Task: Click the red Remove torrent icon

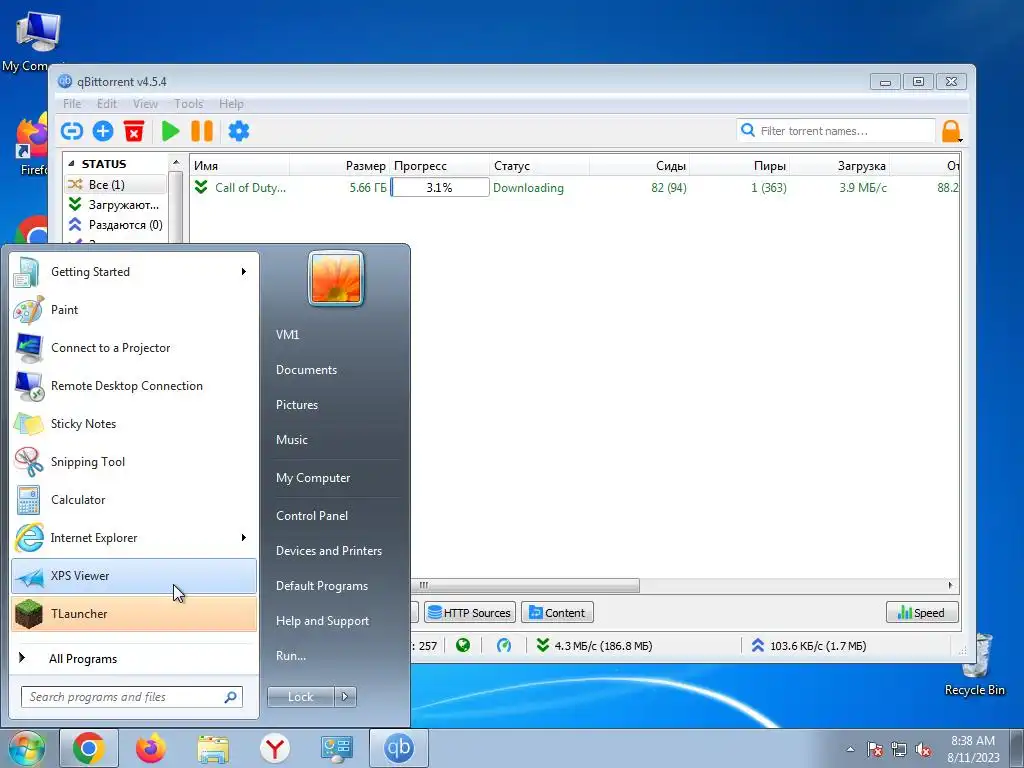Action: pos(134,131)
